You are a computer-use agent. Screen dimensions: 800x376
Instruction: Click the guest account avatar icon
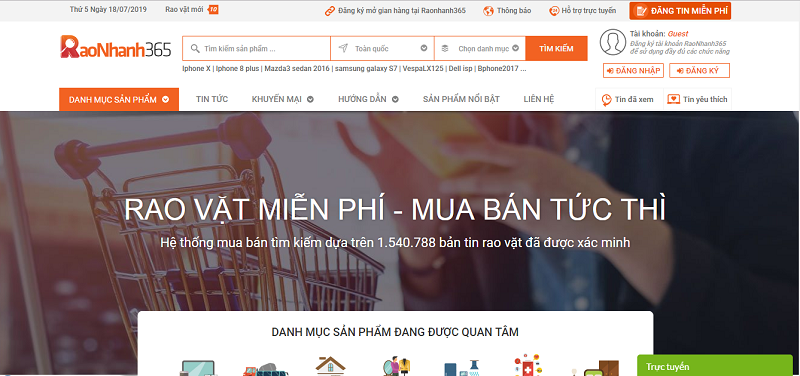click(613, 42)
